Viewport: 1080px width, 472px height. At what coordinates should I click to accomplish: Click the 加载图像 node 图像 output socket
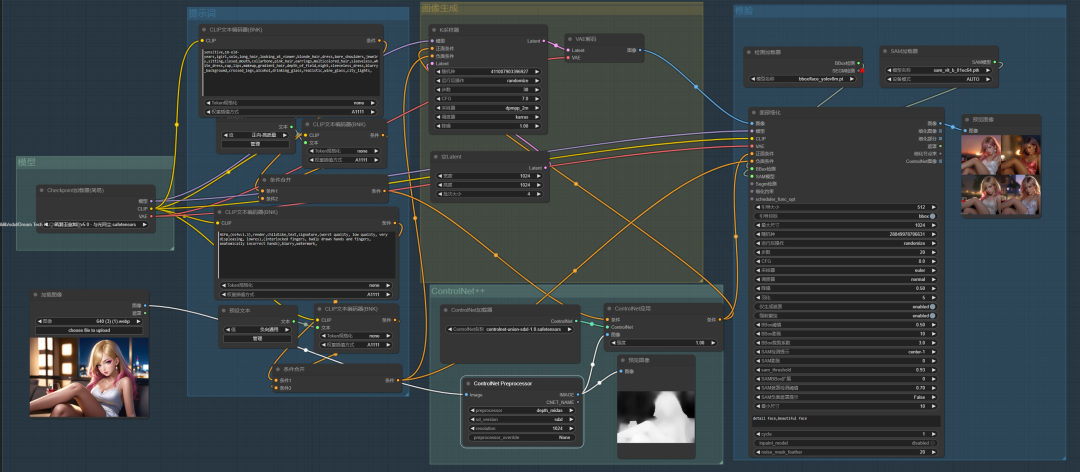145,305
